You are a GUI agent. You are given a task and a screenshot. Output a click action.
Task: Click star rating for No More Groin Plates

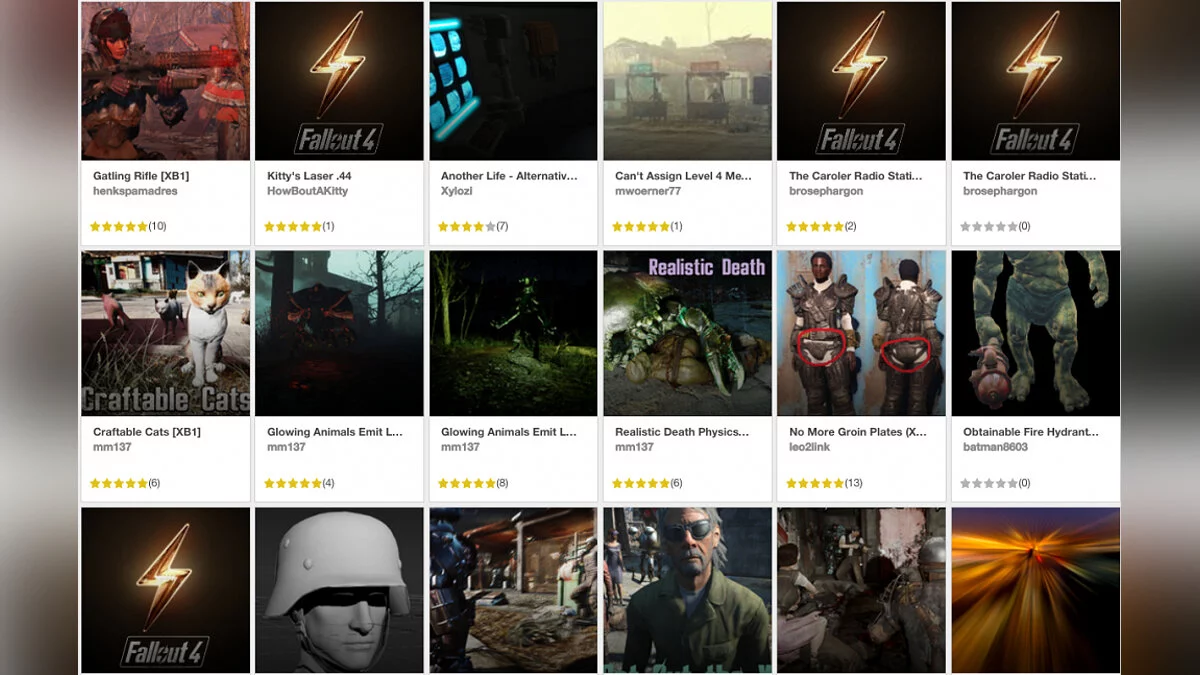(x=824, y=483)
